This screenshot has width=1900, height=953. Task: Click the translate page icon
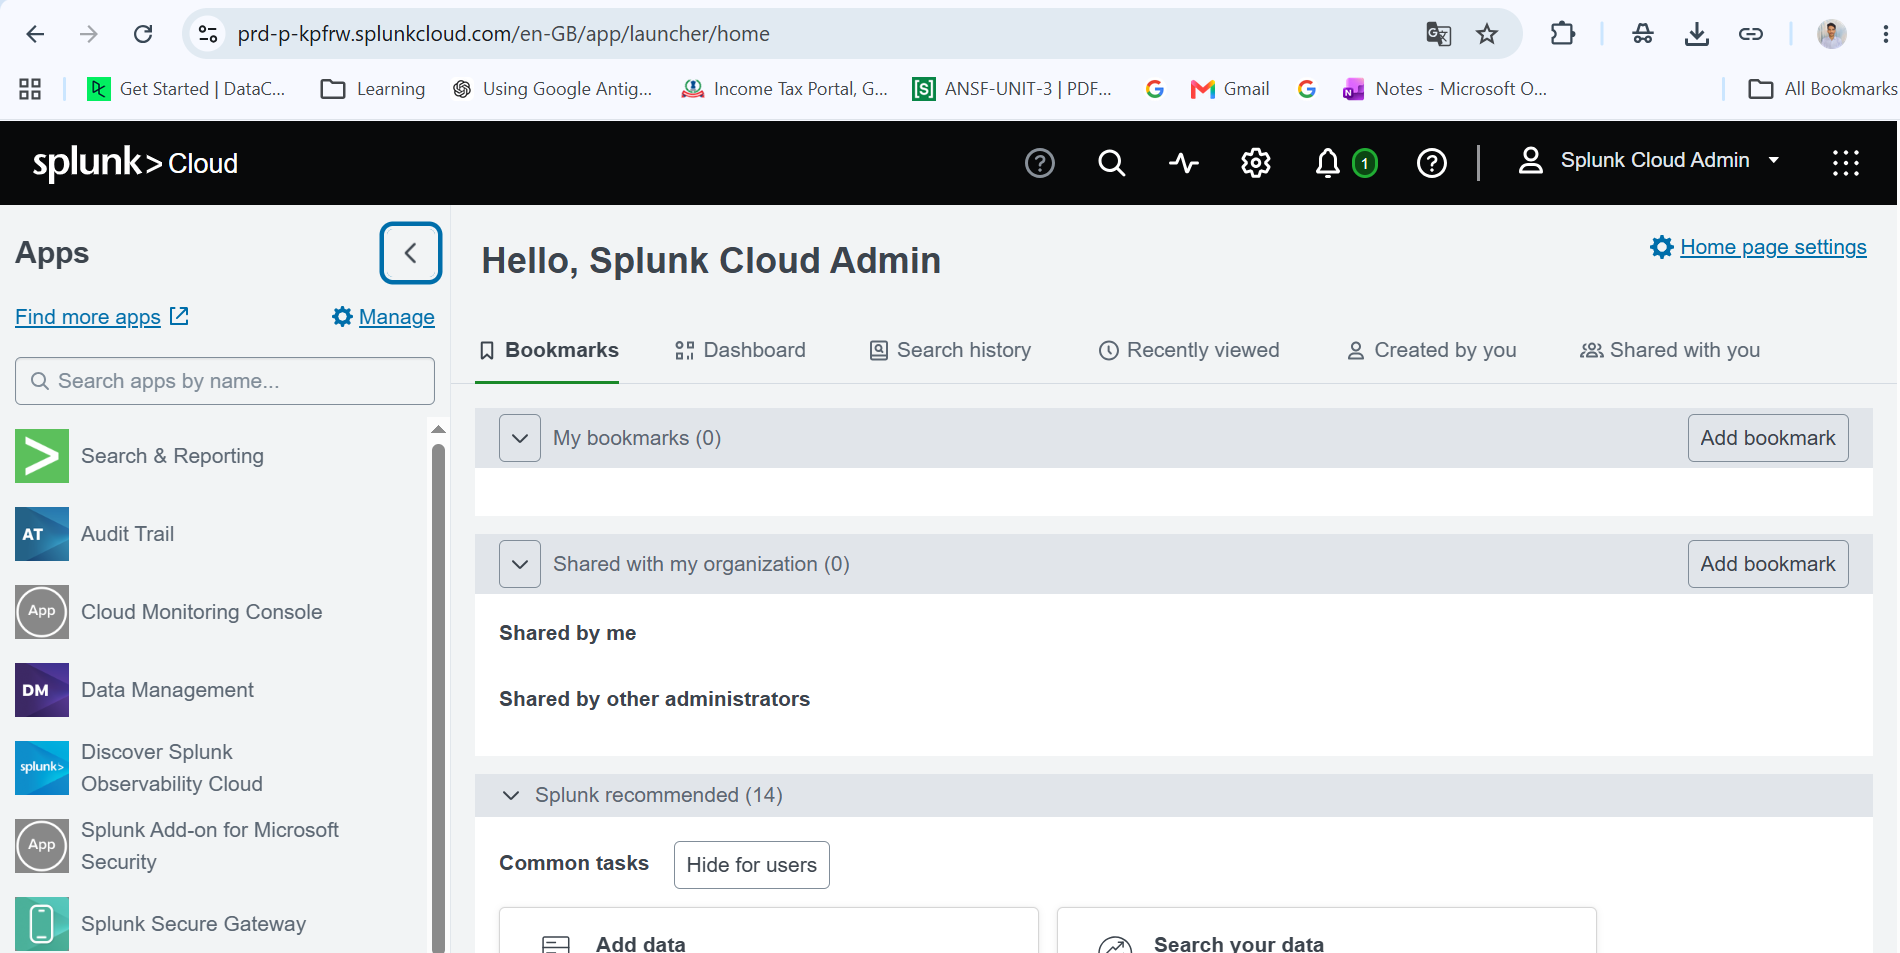(x=1438, y=34)
